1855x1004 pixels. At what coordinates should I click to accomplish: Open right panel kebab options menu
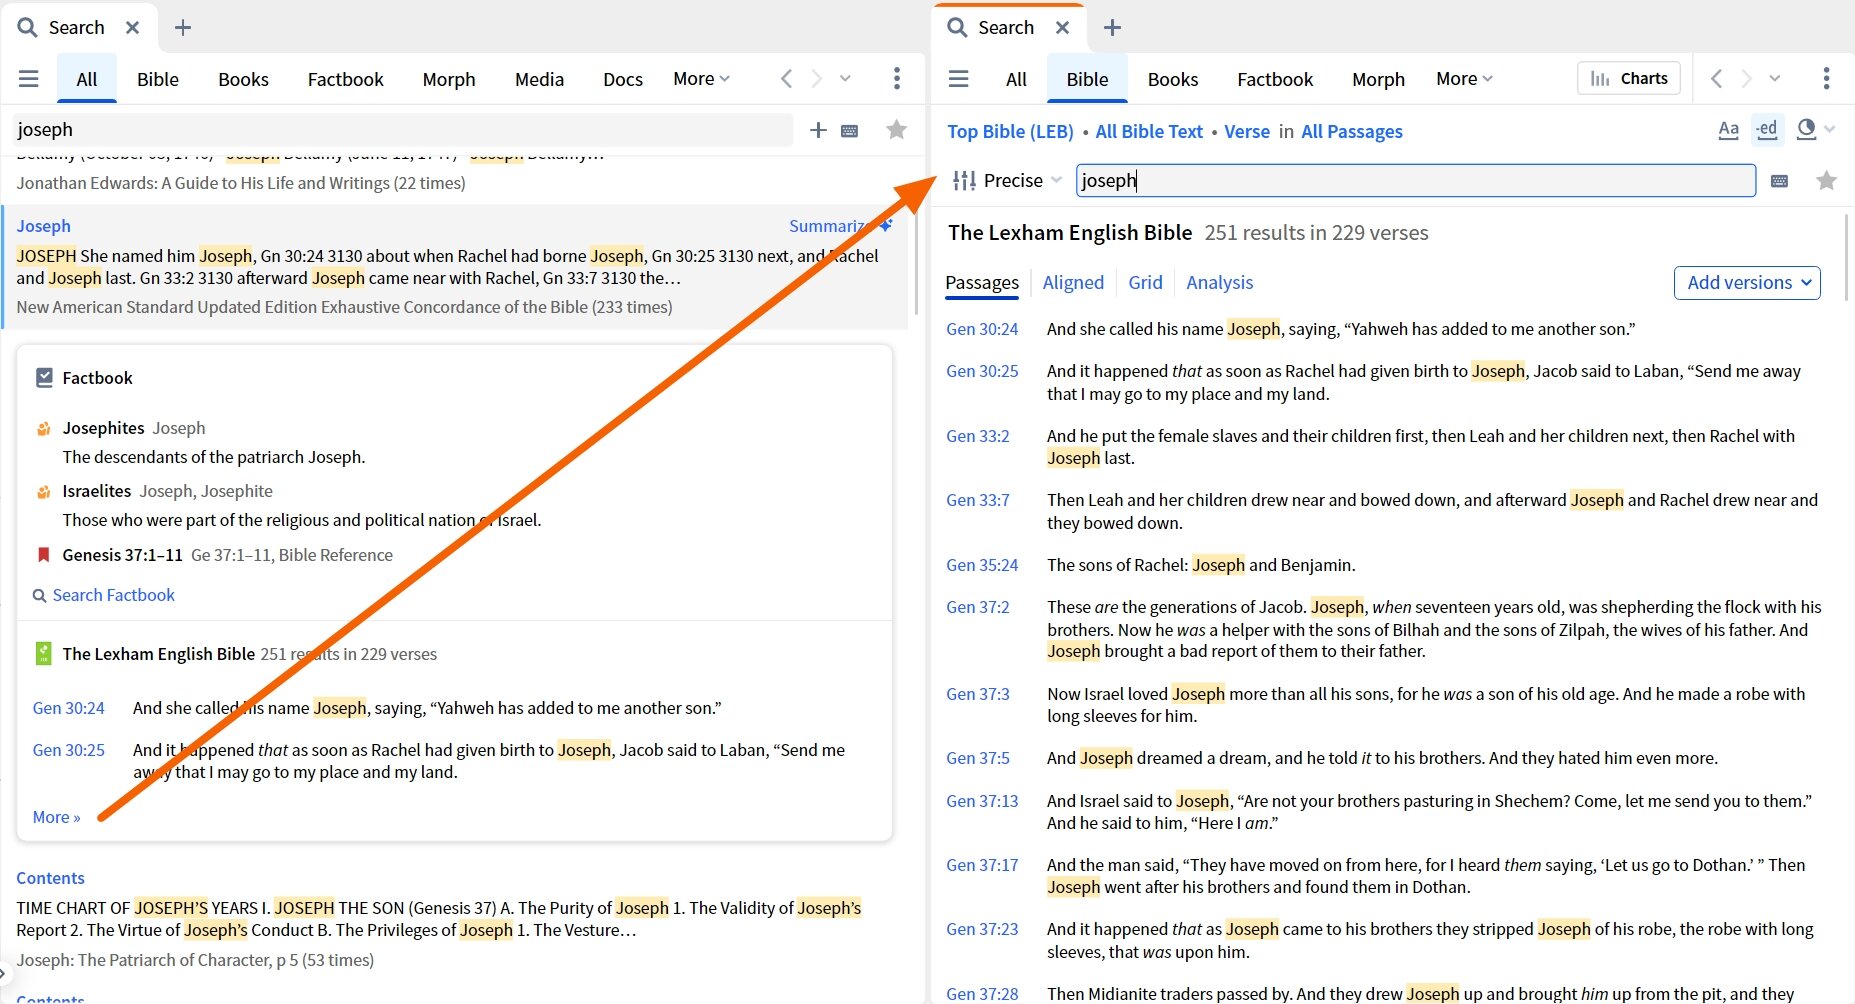click(x=1826, y=79)
